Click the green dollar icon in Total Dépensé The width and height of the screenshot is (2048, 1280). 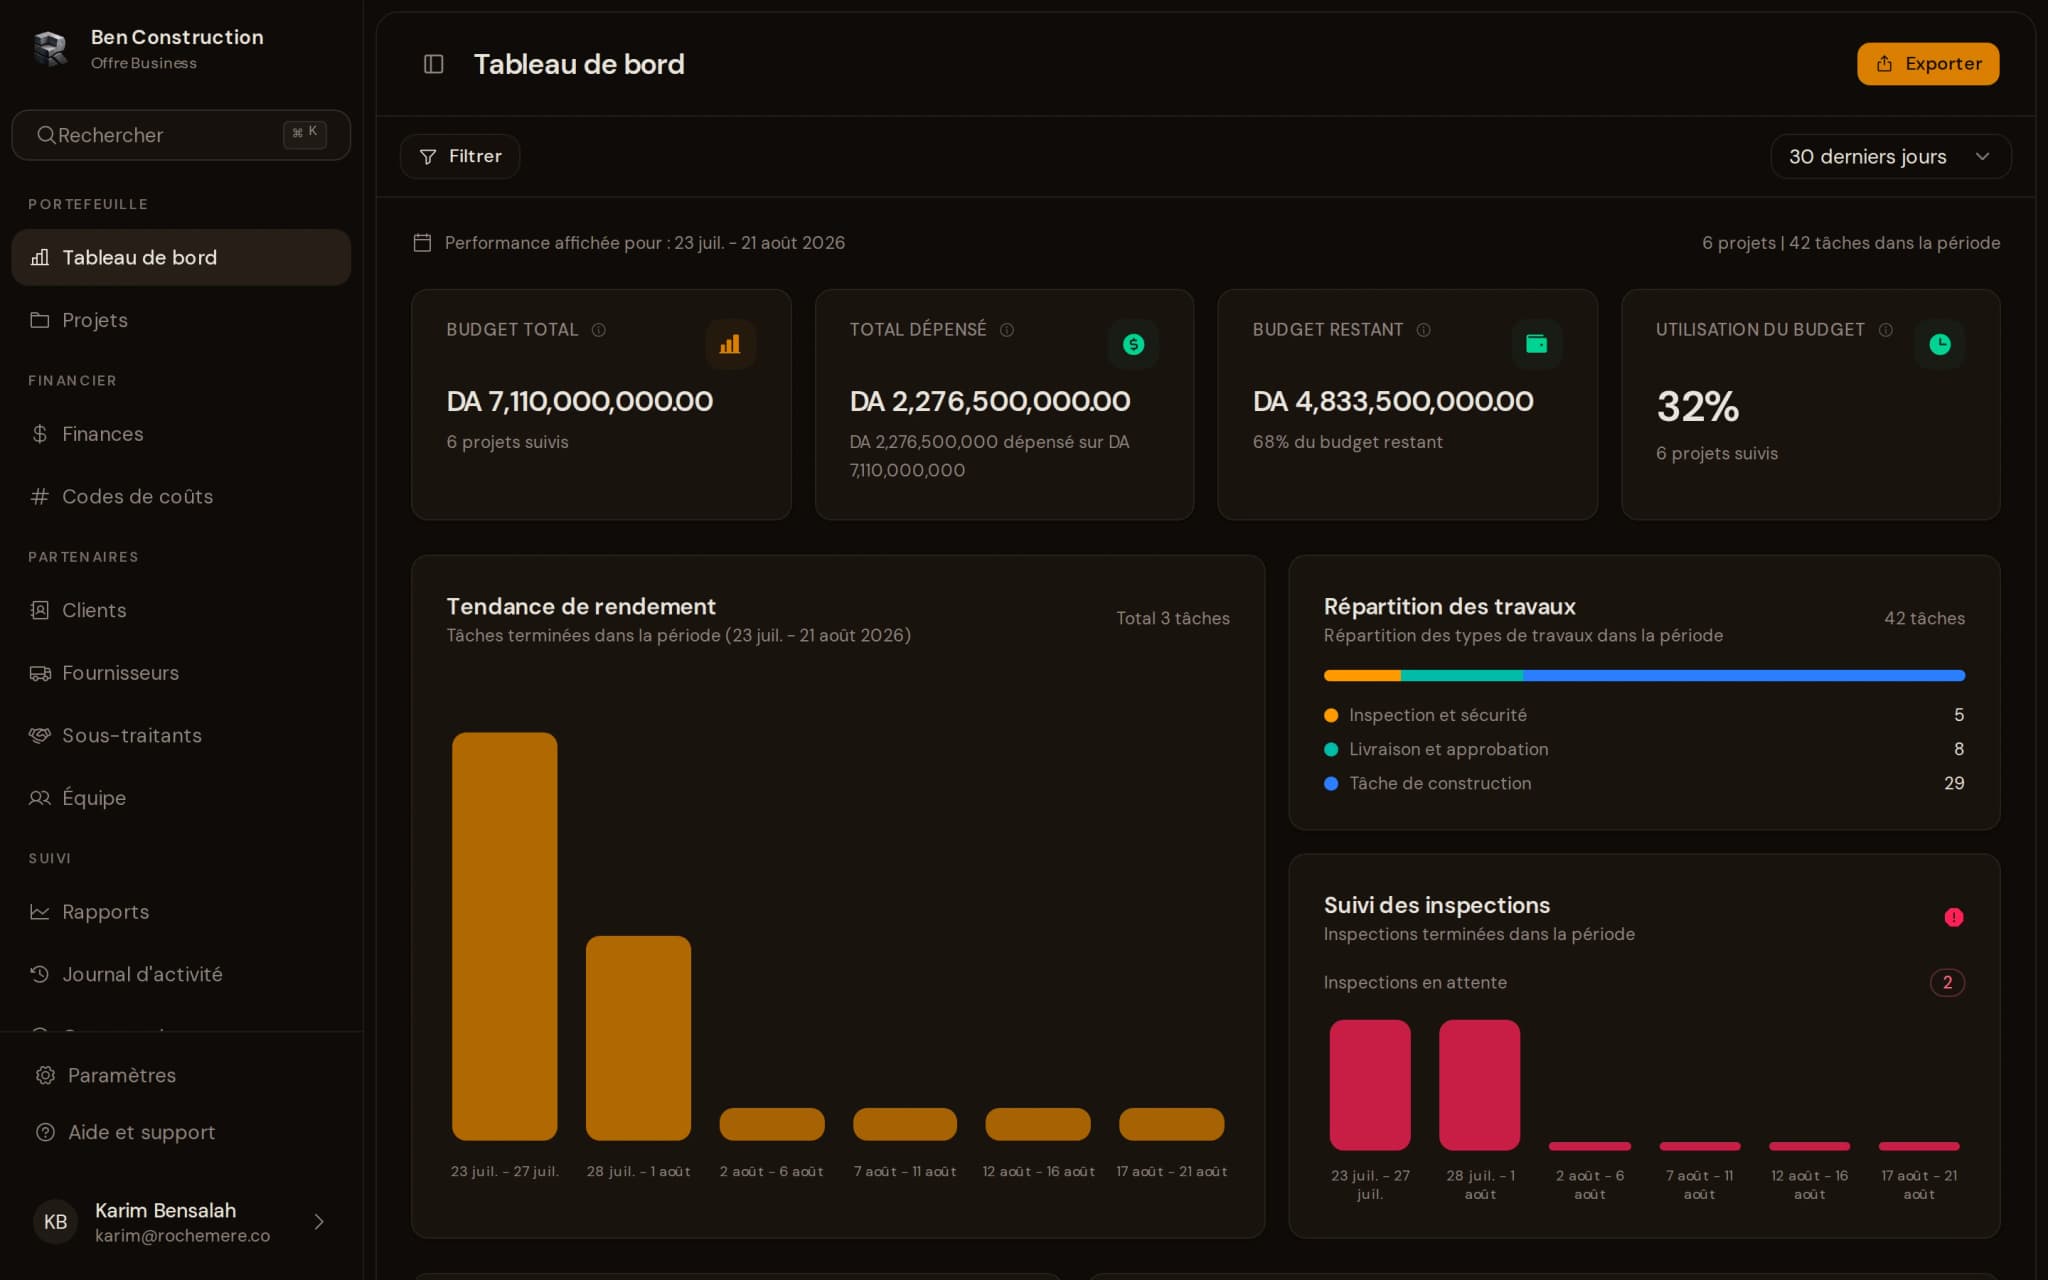tap(1133, 344)
